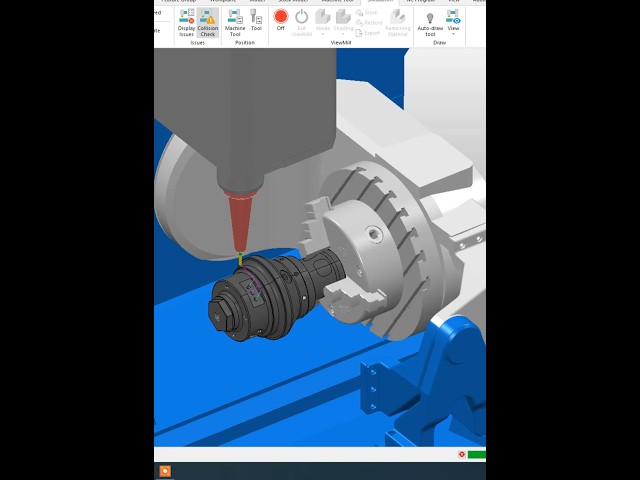Open the Display Issues tool
Image resolution: width=640 pixels, height=480 pixels.
(187, 23)
